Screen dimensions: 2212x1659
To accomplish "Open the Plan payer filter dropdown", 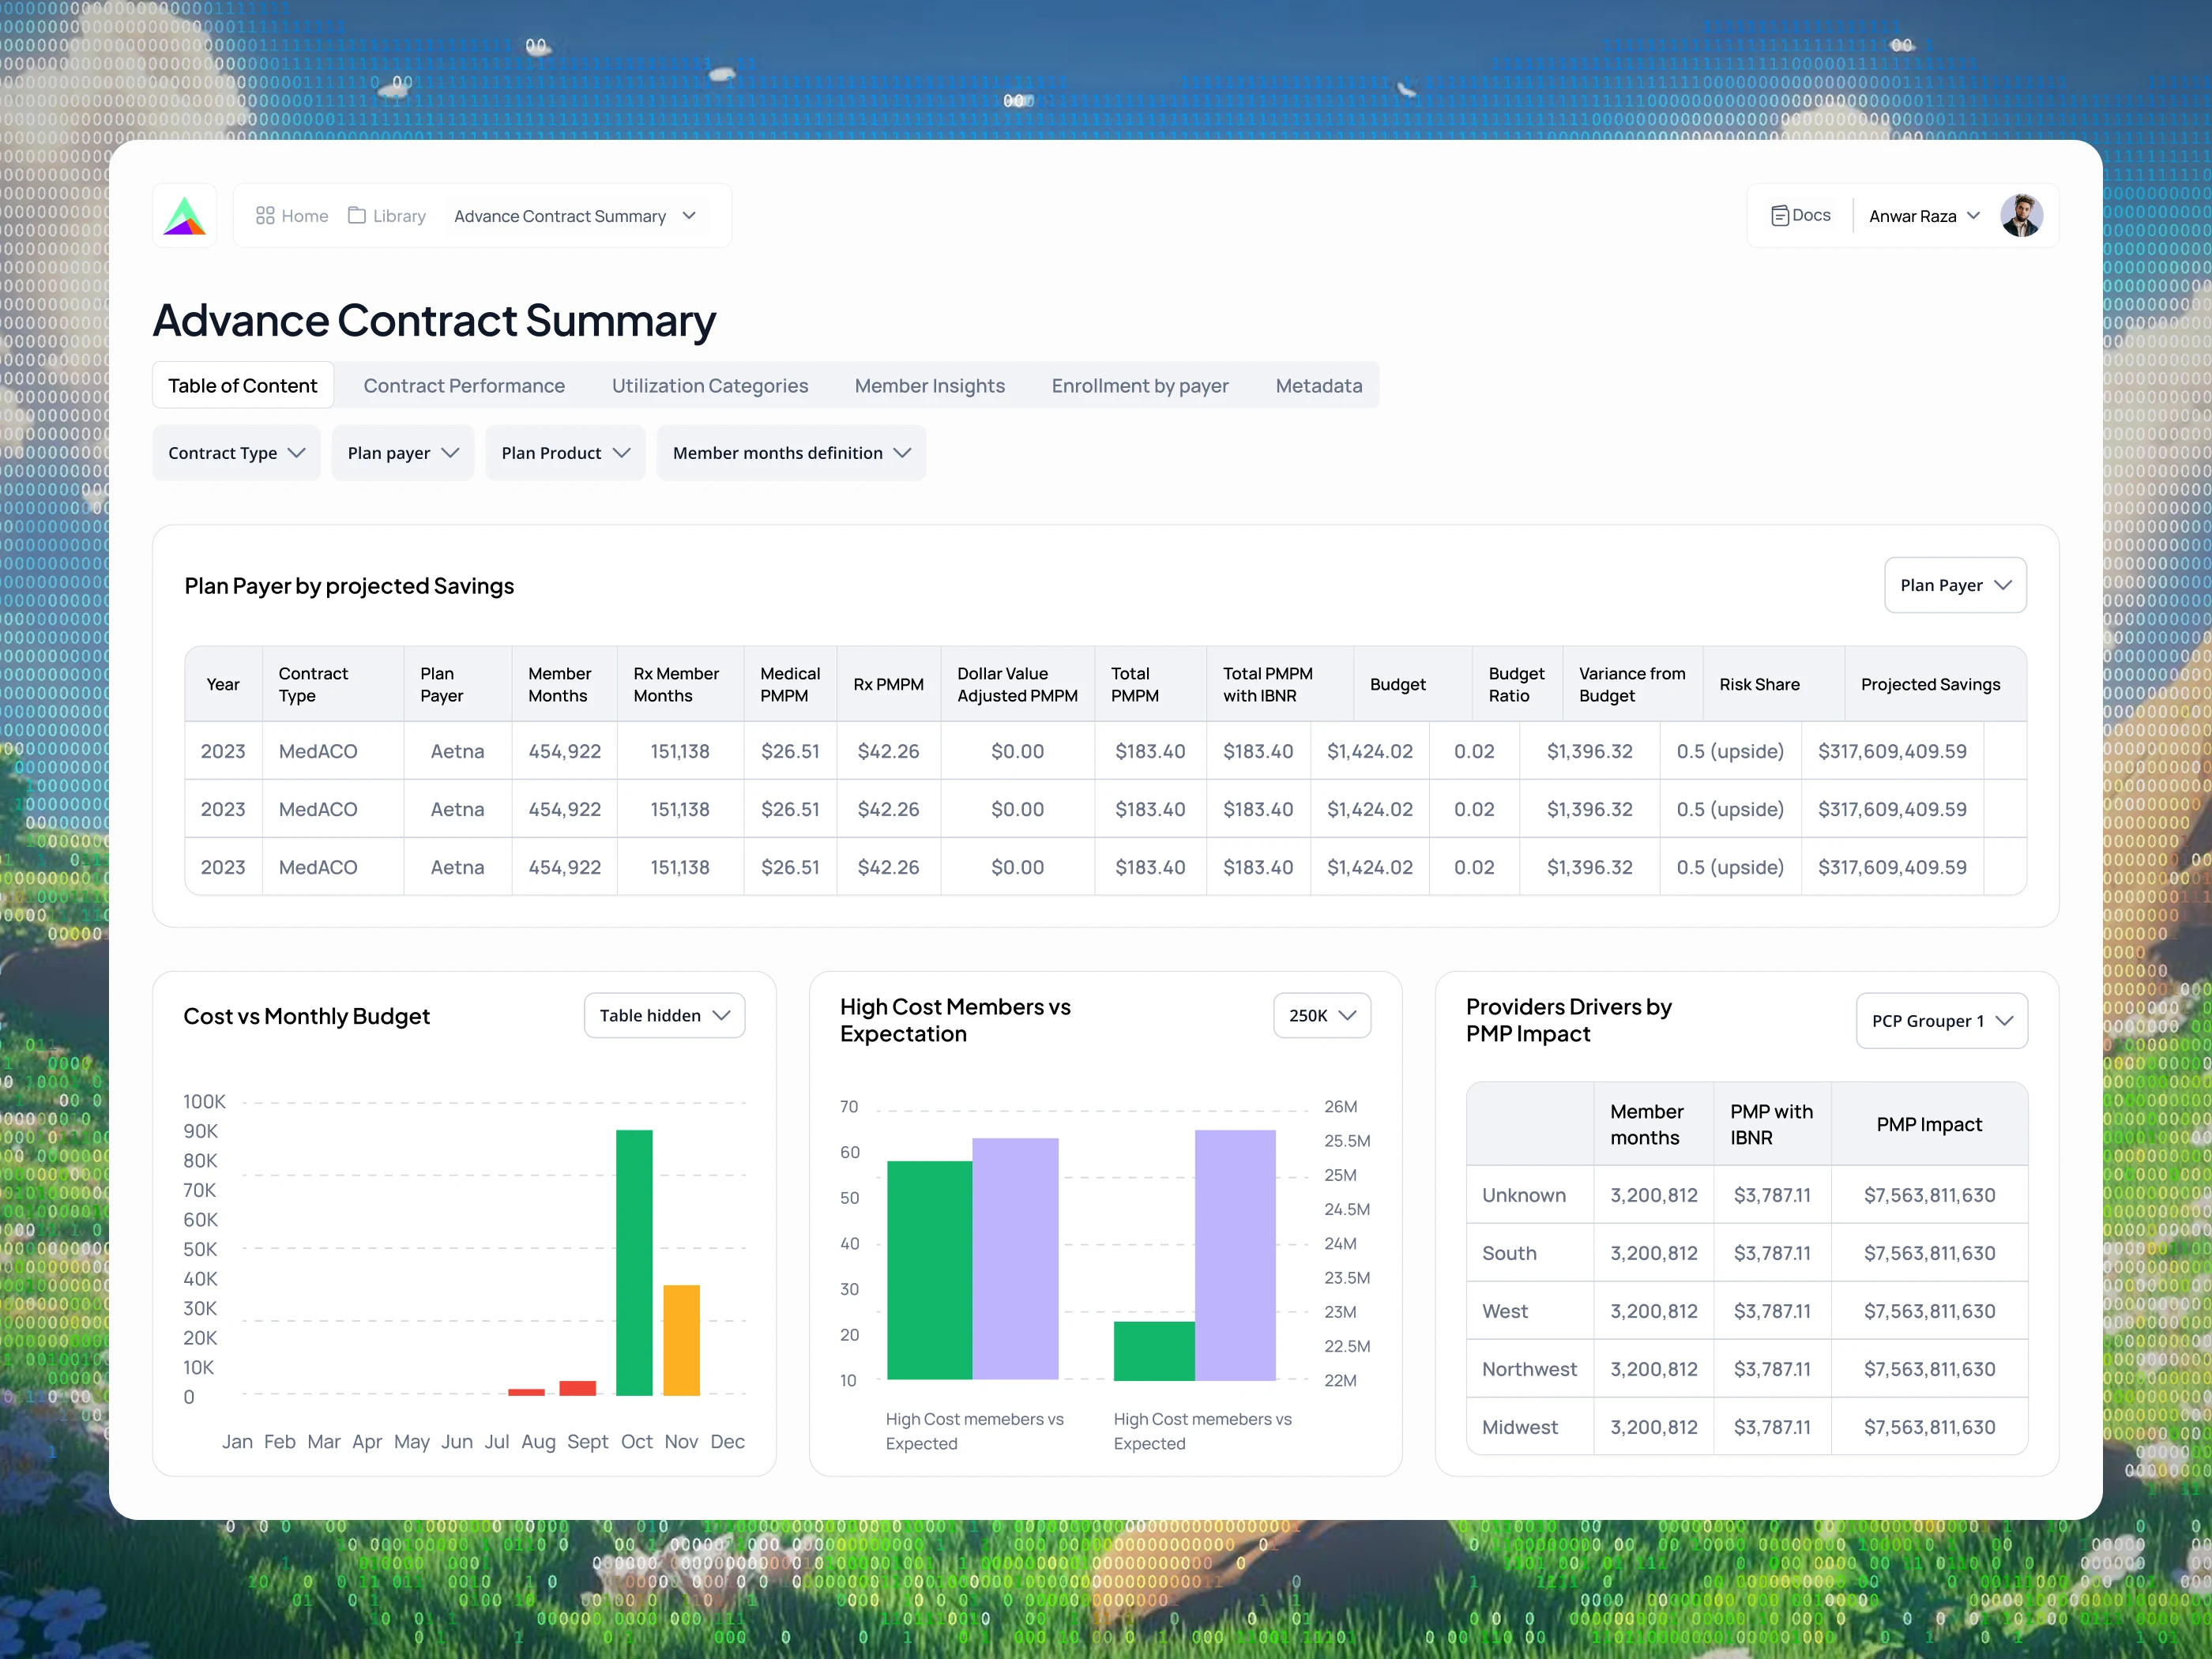I will (x=403, y=453).
